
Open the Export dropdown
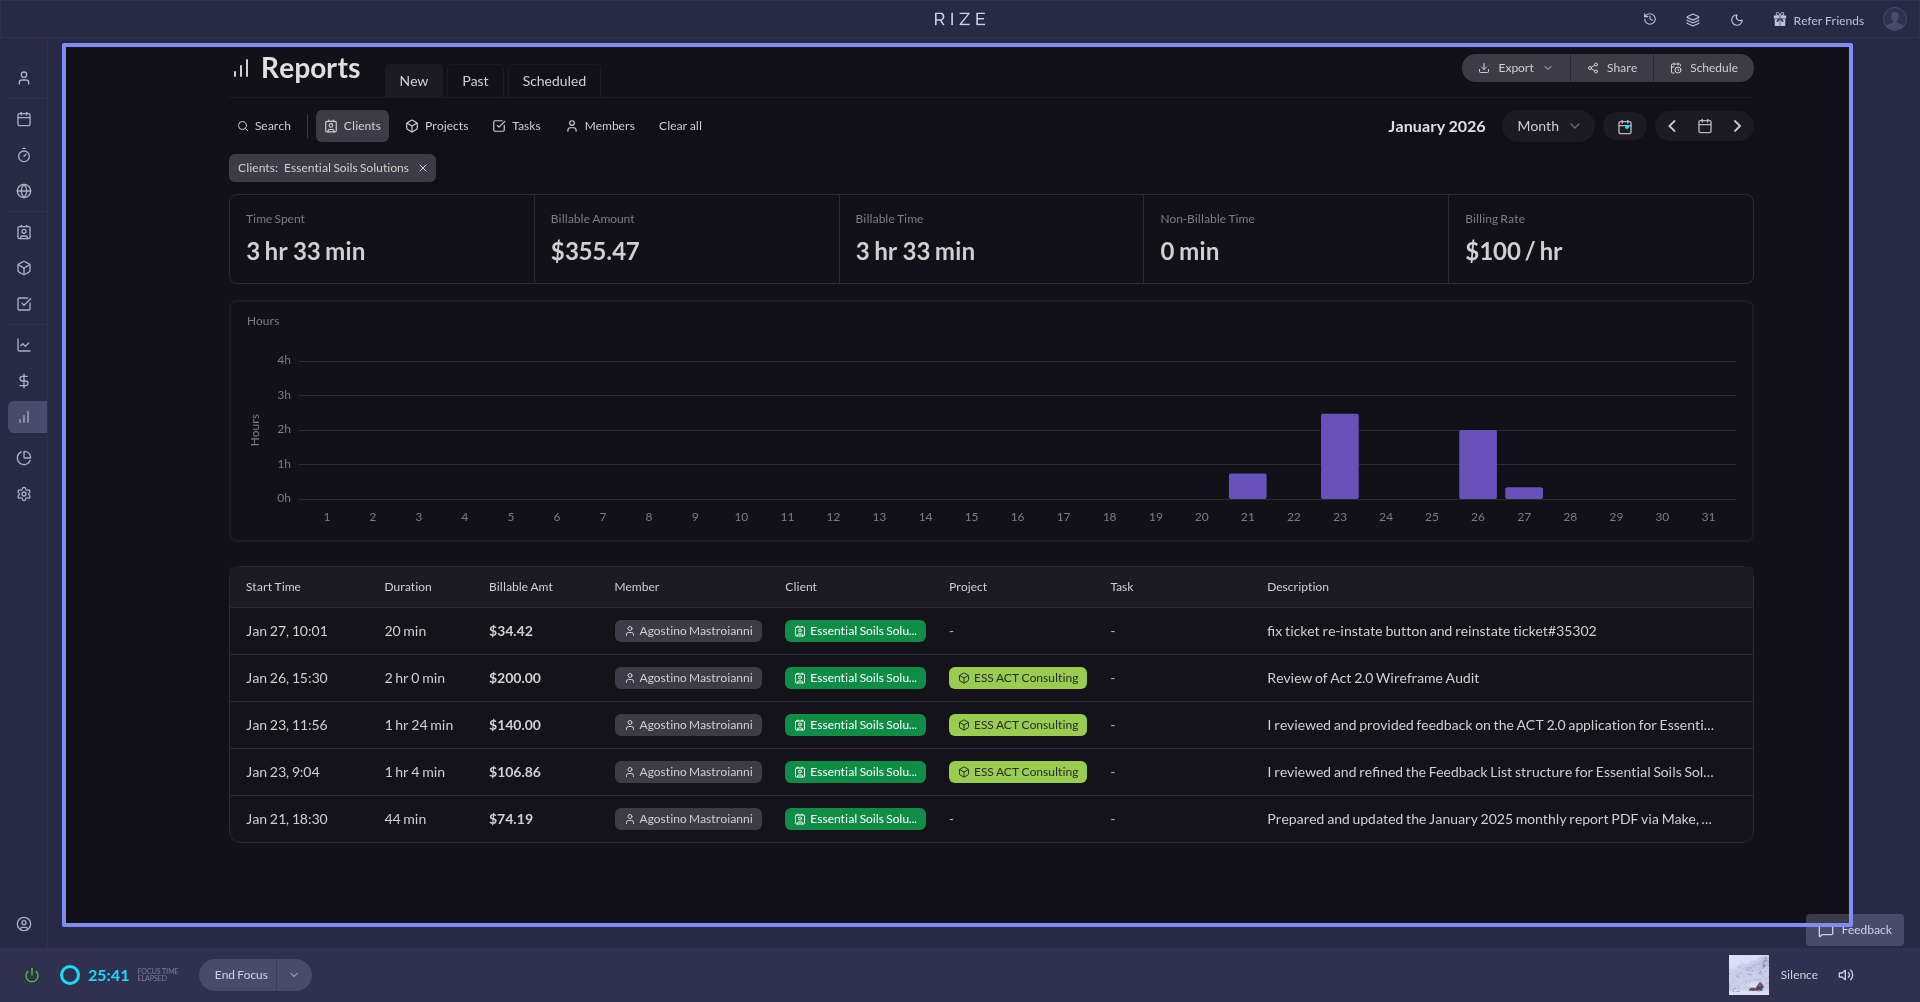1515,68
